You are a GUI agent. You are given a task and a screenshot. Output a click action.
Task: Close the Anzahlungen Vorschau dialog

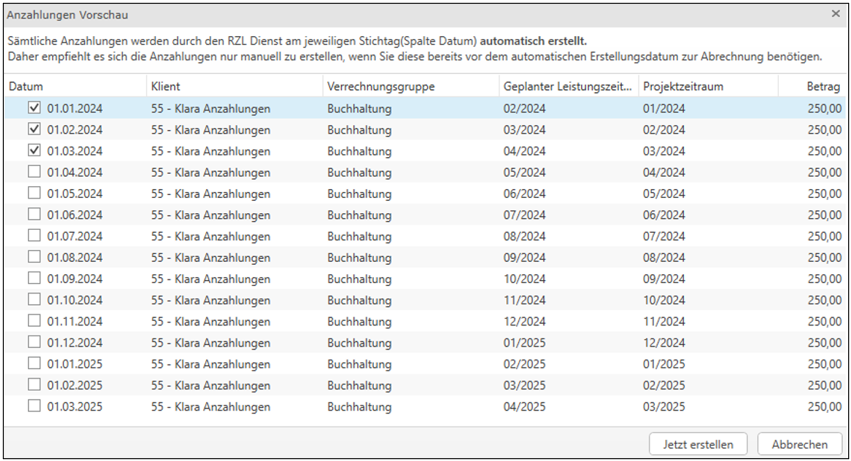coord(835,15)
